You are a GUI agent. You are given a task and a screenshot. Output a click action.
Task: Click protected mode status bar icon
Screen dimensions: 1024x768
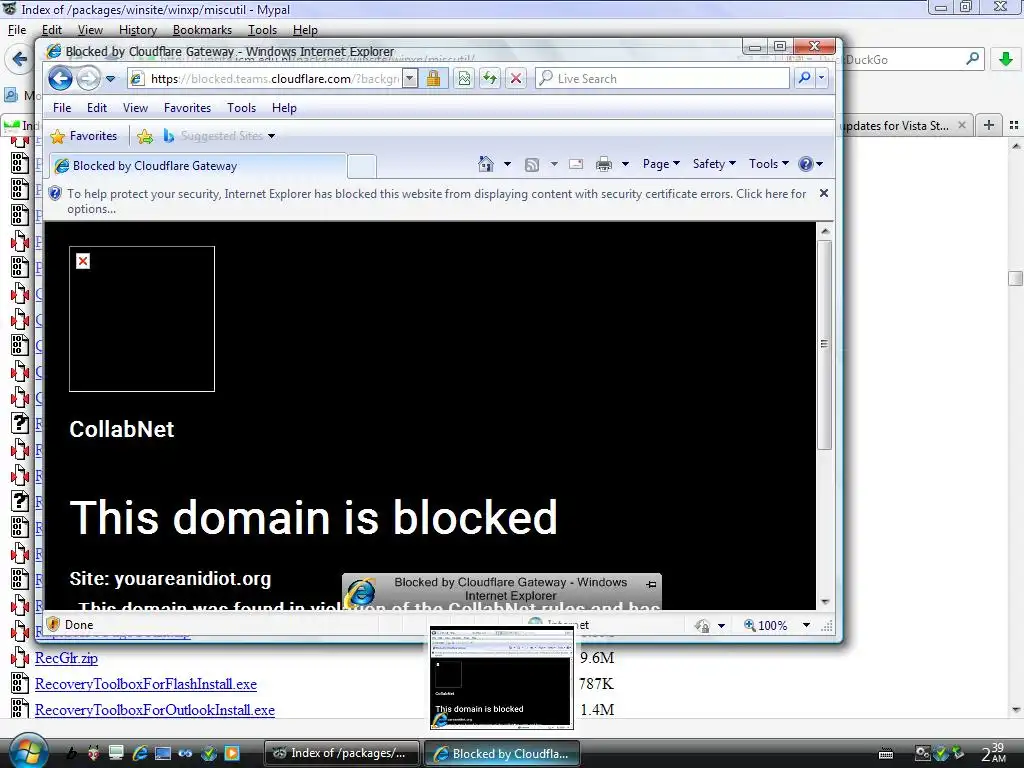702,626
